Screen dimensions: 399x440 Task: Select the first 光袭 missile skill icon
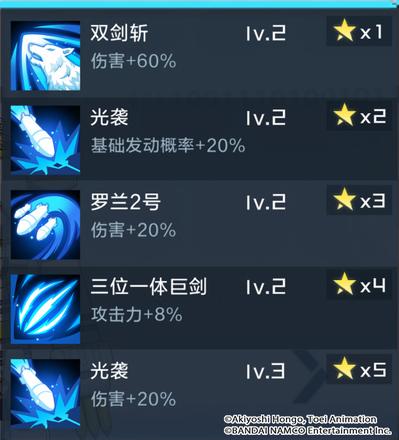45,140
